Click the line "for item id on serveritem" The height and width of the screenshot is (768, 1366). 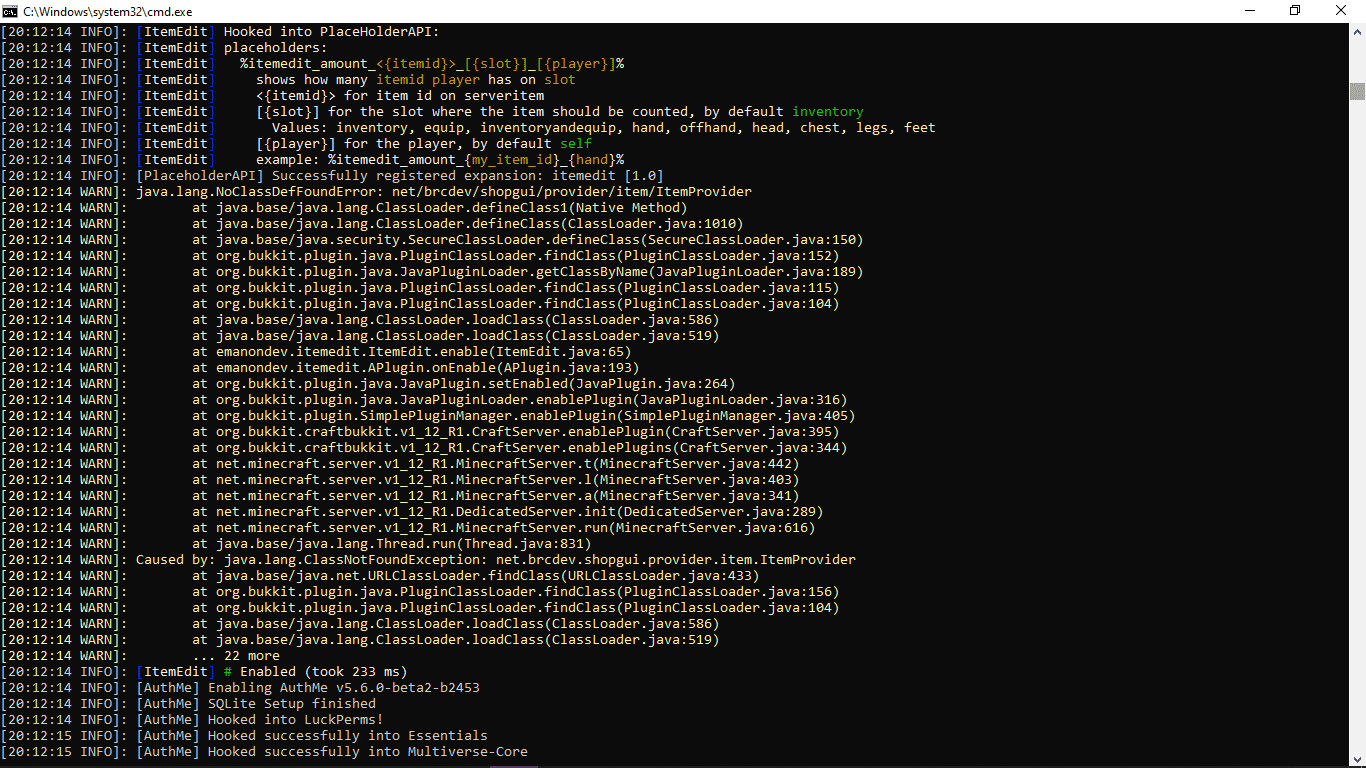[399, 95]
